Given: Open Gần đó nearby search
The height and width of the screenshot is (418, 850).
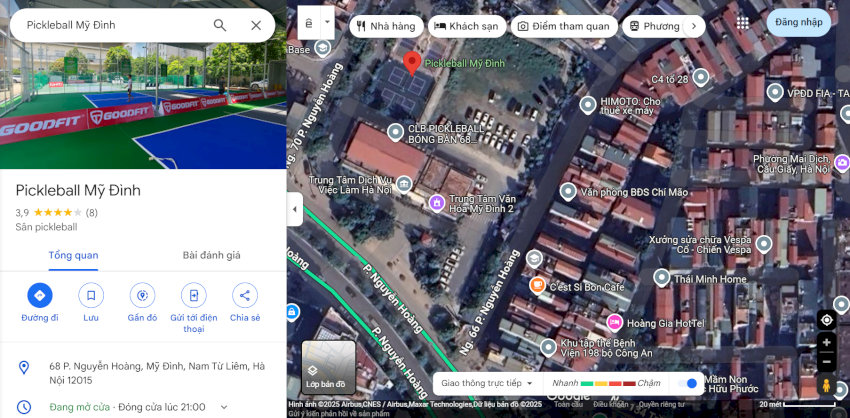Looking at the screenshot, I should click(x=142, y=296).
